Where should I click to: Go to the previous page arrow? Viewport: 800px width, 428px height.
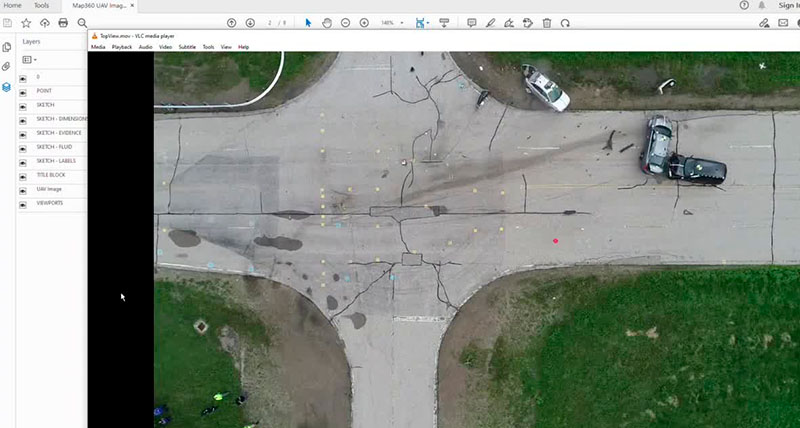(x=232, y=22)
